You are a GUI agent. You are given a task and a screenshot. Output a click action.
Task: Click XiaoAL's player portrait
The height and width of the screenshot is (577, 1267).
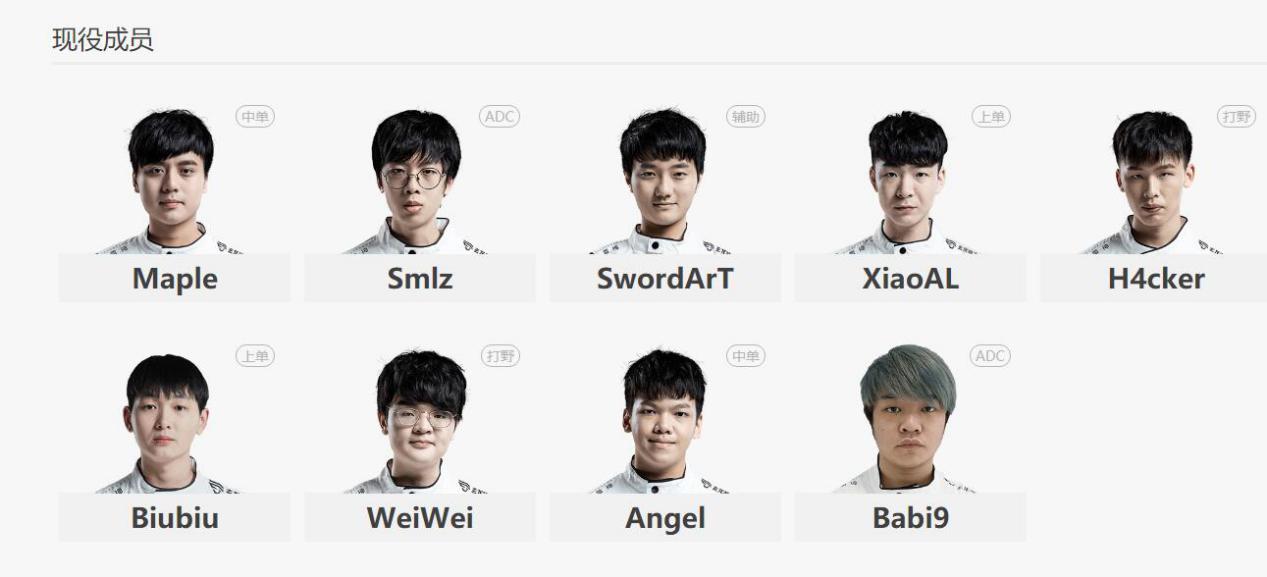click(908, 180)
